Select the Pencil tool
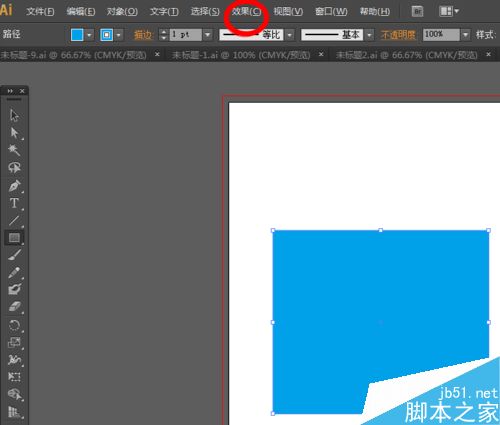 pyautogui.click(x=14, y=272)
